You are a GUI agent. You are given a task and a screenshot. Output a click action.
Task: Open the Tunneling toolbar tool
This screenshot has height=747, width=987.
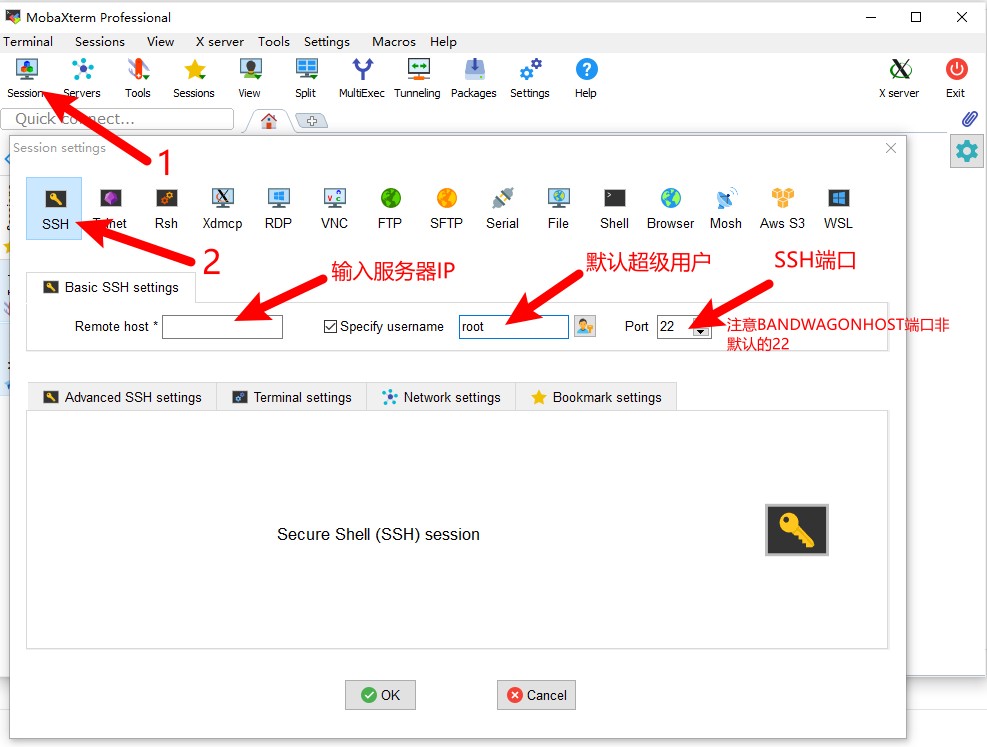(417, 78)
